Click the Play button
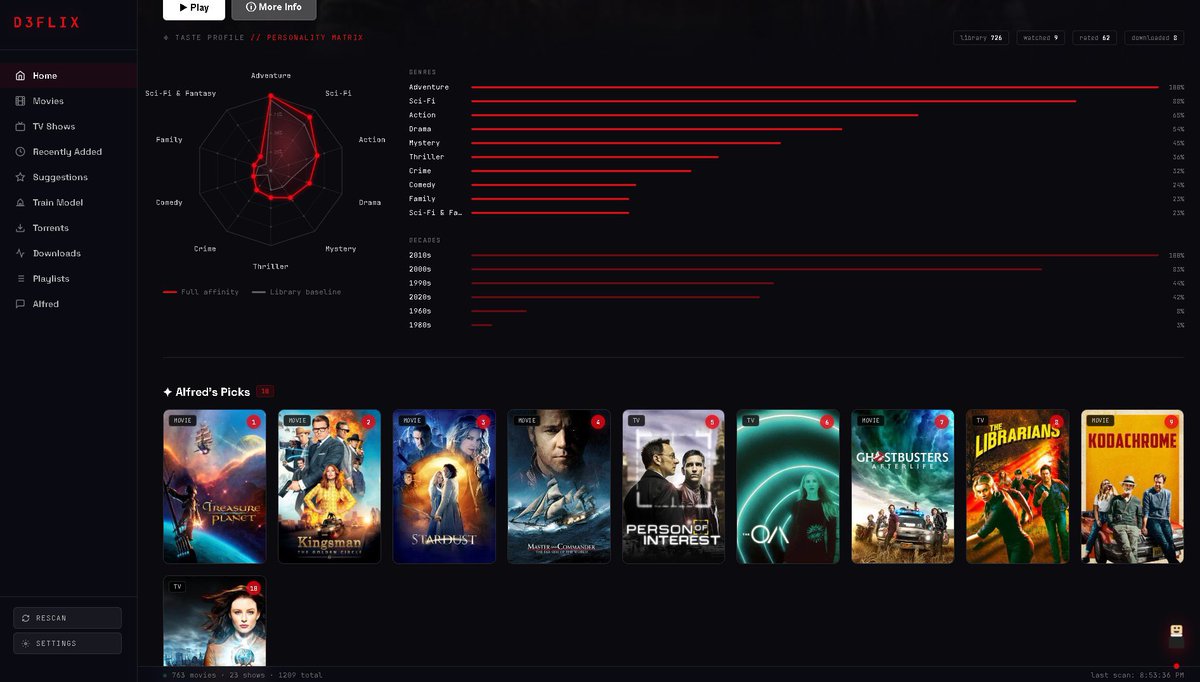 [194, 8]
